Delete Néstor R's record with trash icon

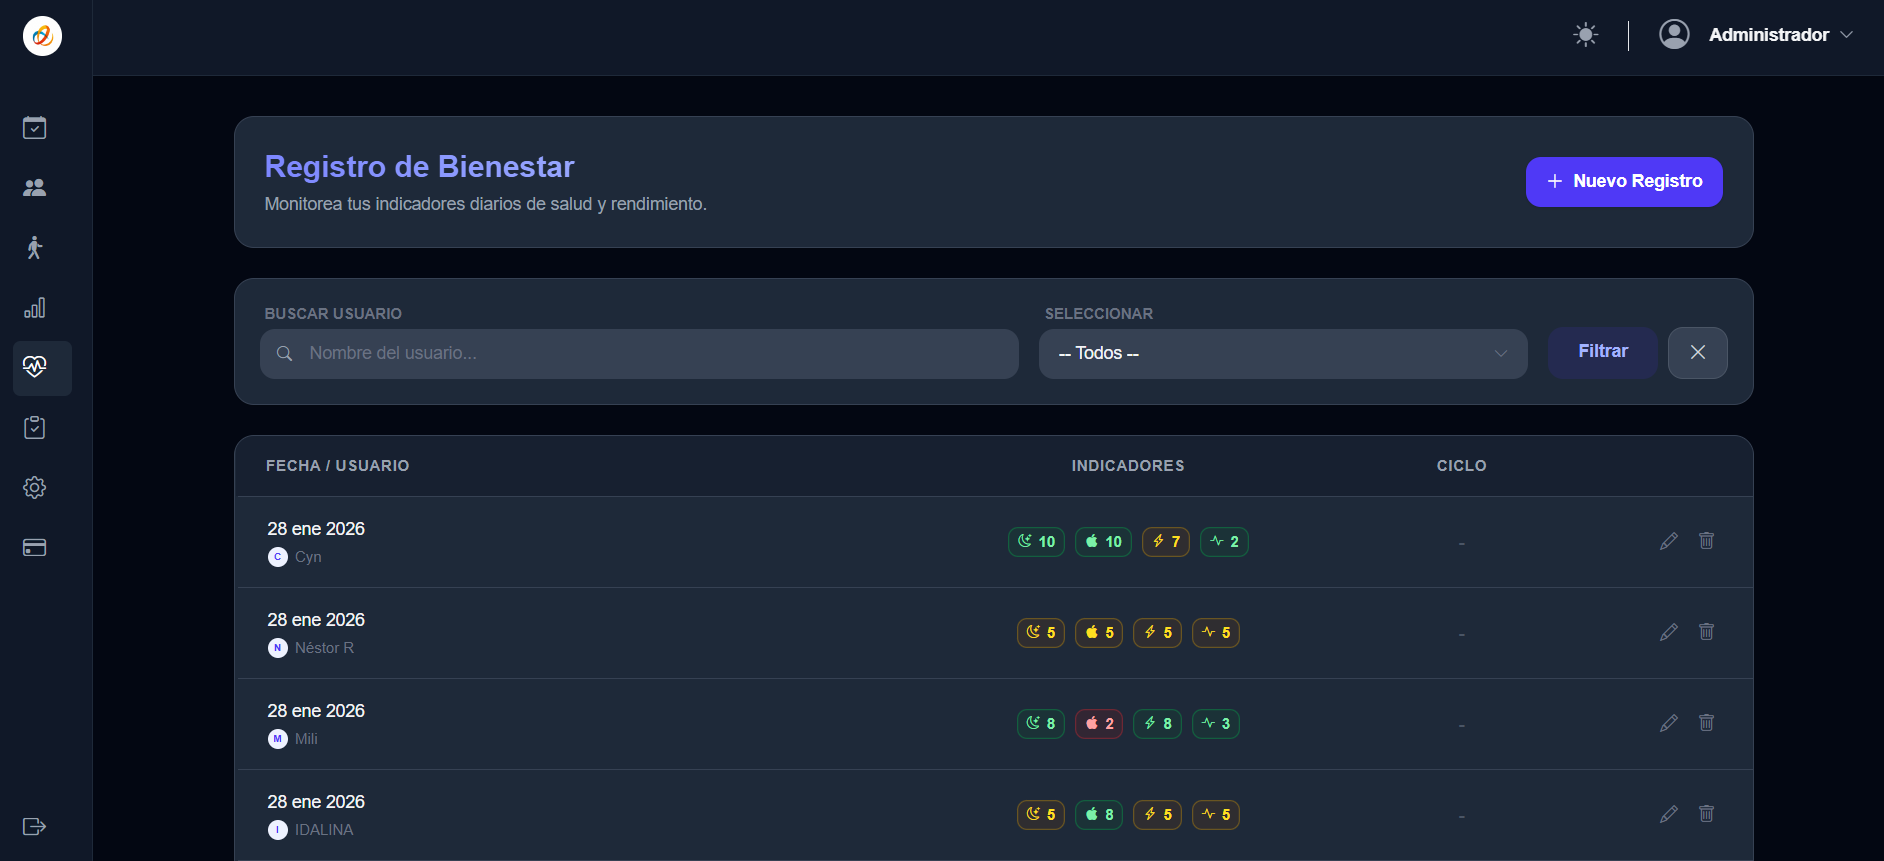[1706, 632]
